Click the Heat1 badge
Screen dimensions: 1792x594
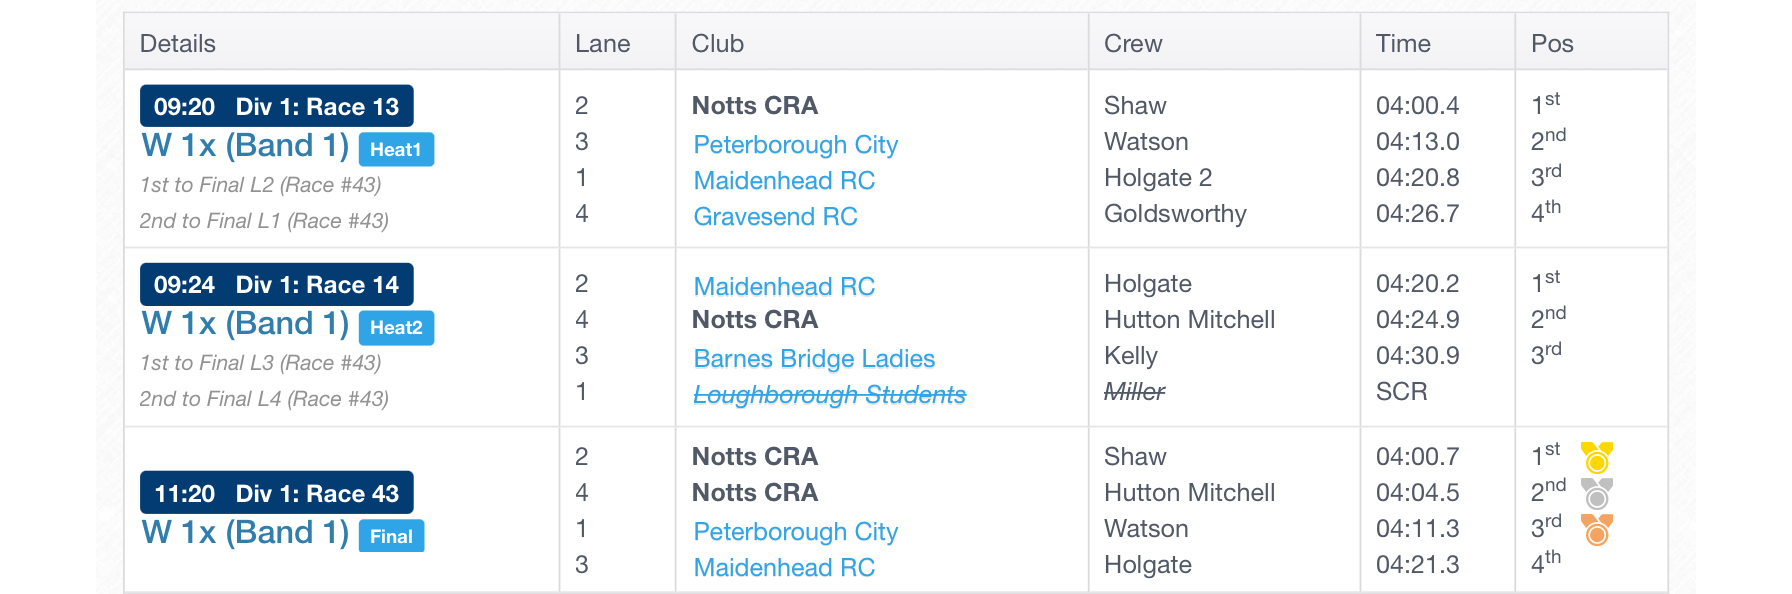396,149
